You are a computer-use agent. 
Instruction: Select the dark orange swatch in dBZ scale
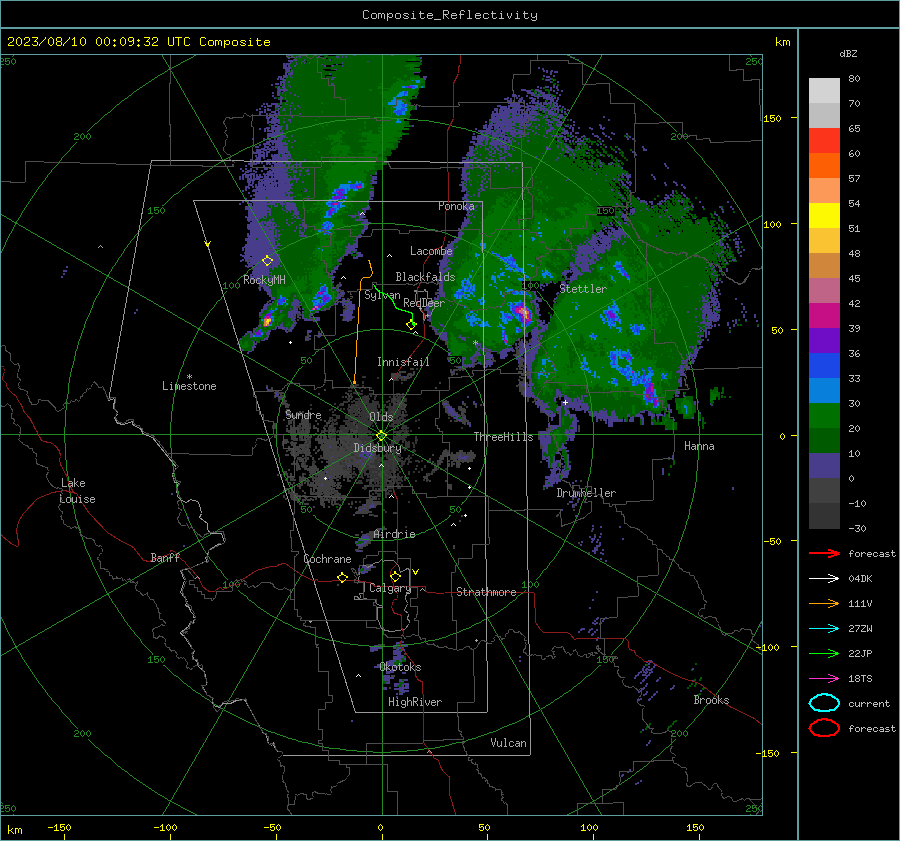pos(824,165)
